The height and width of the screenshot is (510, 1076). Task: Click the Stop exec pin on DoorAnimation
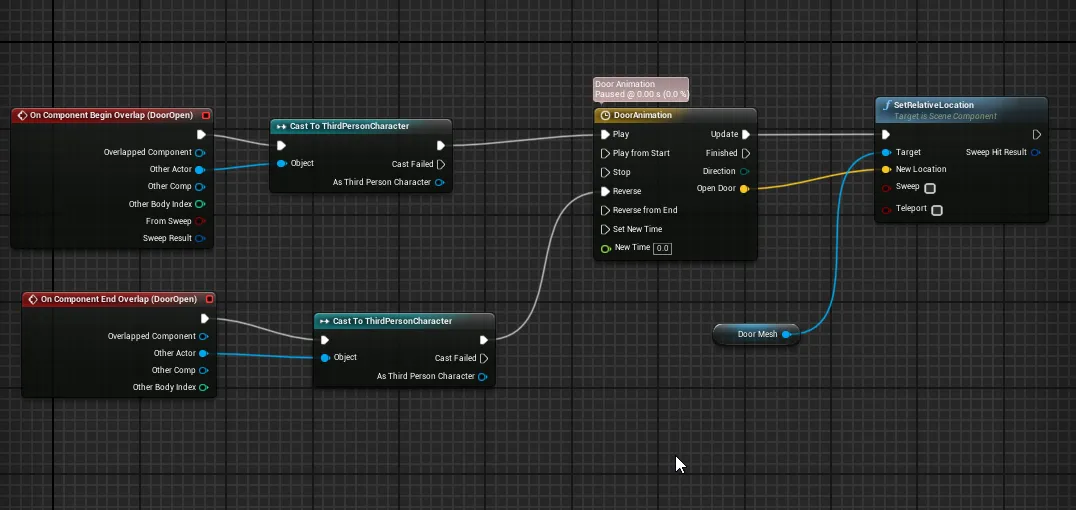605,172
